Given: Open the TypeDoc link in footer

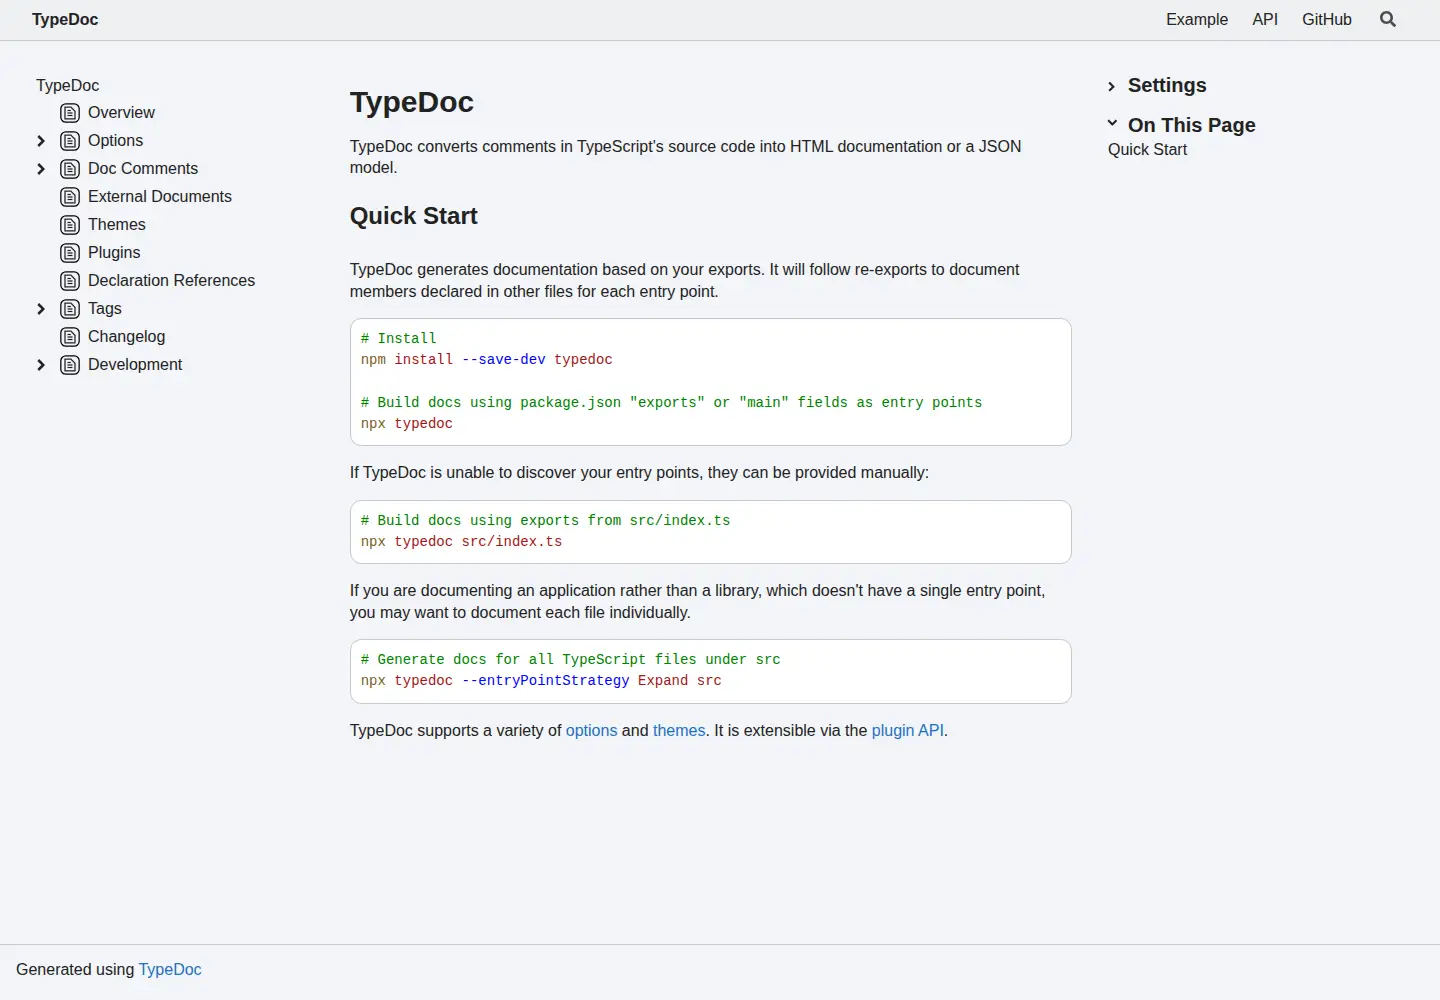Looking at the screenshot, I should pyautogui.click(x=170, y=969).
